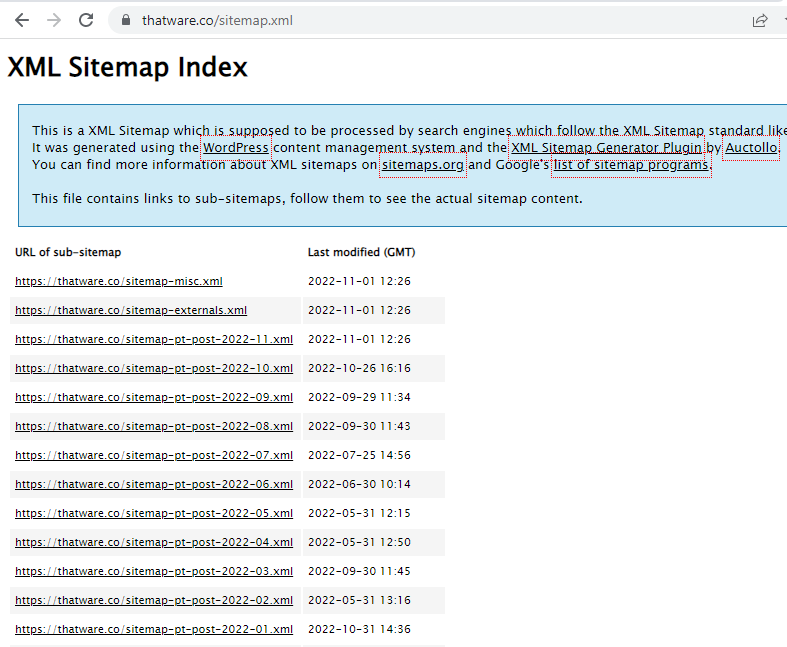Visit the sitemaps.org link

point(423,165)
